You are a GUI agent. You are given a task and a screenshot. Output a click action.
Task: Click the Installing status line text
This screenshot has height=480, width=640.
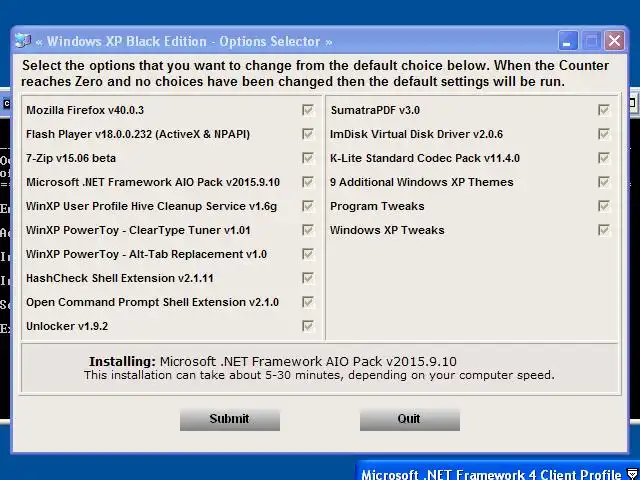273,362
